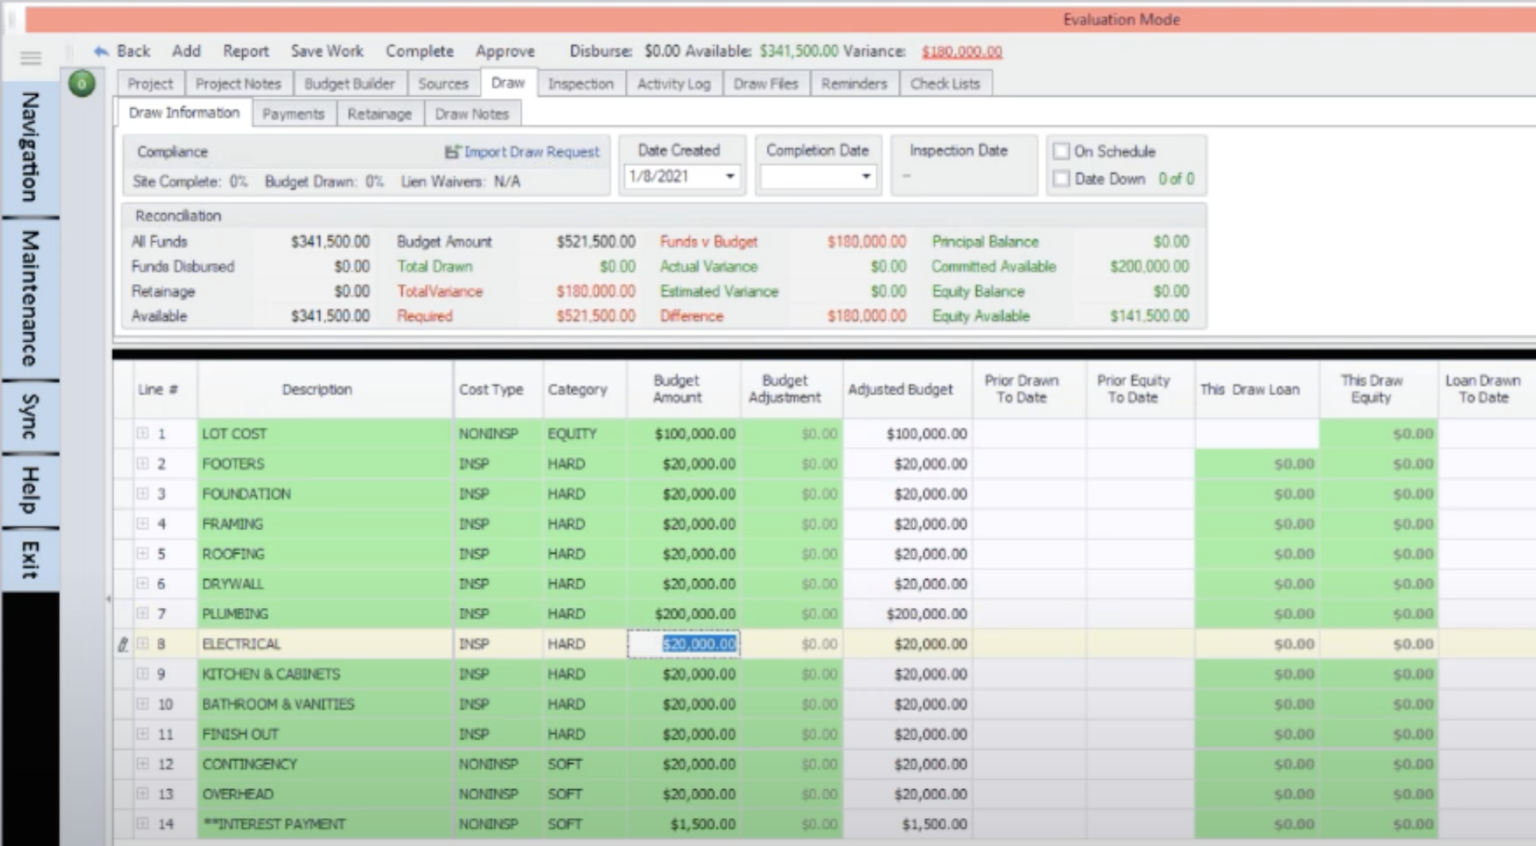Open the Variance amount link
Screen dimensions: 1536x846
pos(964,51)
